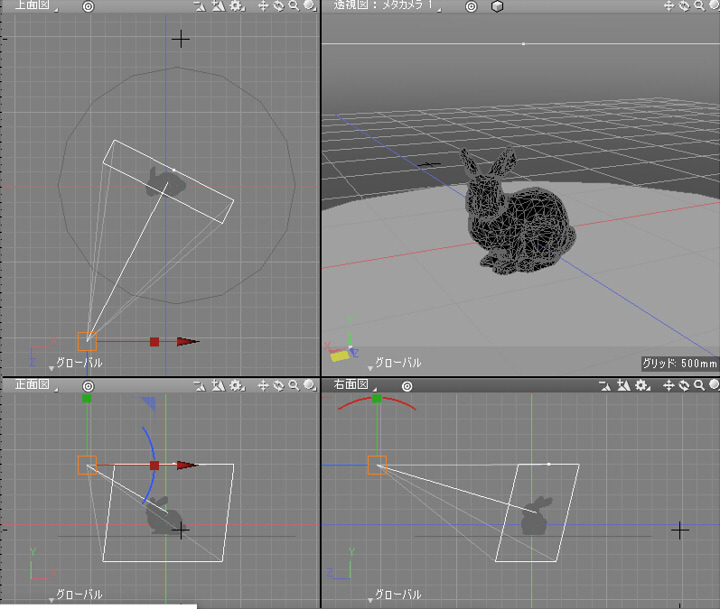Viewport: 720px width, 609px height.
Task: Click the gear settings icon in 正面図 header
Action: point(237,386)
